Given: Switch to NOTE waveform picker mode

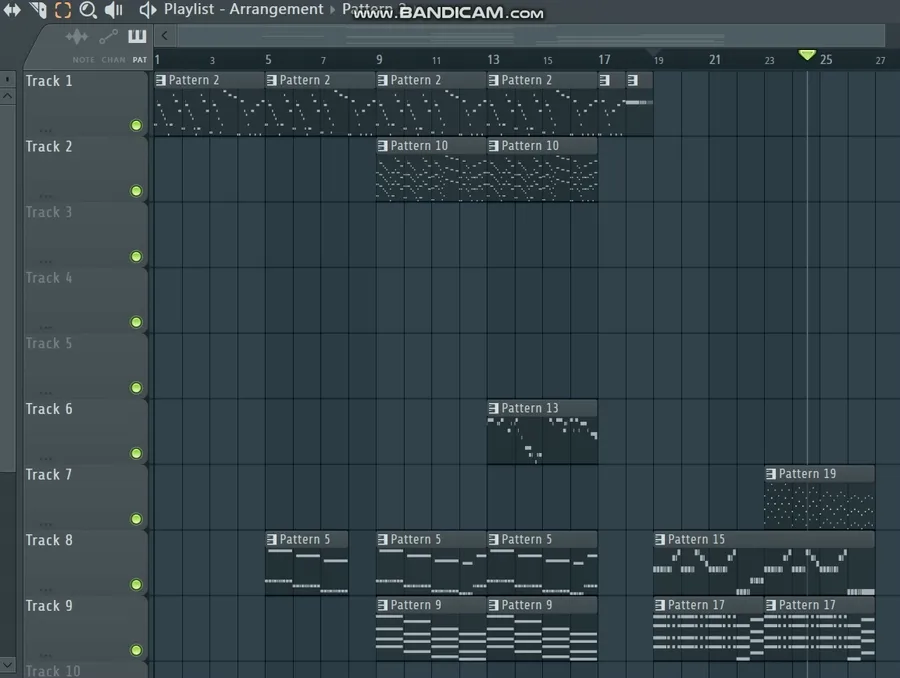Looking at the screenshot, I should pyautogui.click(x=77, y=37).
